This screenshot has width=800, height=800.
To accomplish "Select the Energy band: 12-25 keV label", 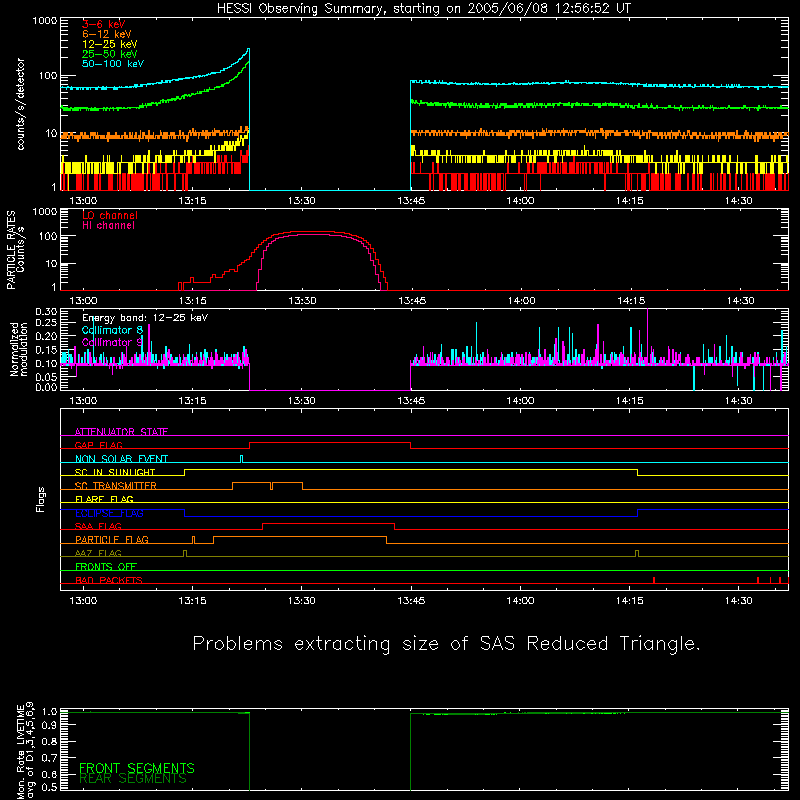I will (145, 318).
